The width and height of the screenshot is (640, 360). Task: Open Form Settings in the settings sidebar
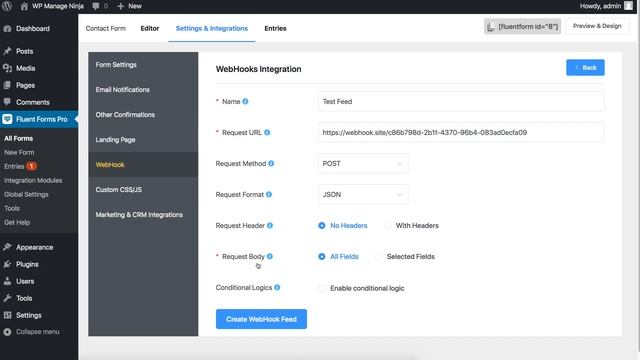click(143, 64)
